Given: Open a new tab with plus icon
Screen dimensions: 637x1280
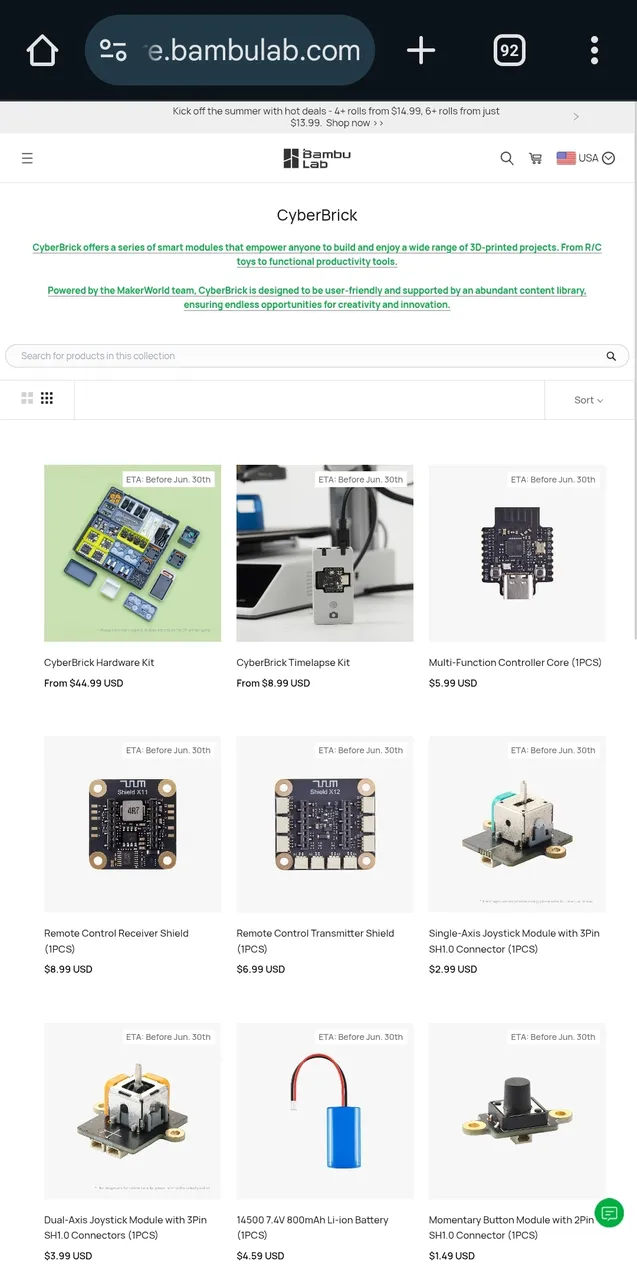Looking at the screenshot, I should tap(421, 50).
